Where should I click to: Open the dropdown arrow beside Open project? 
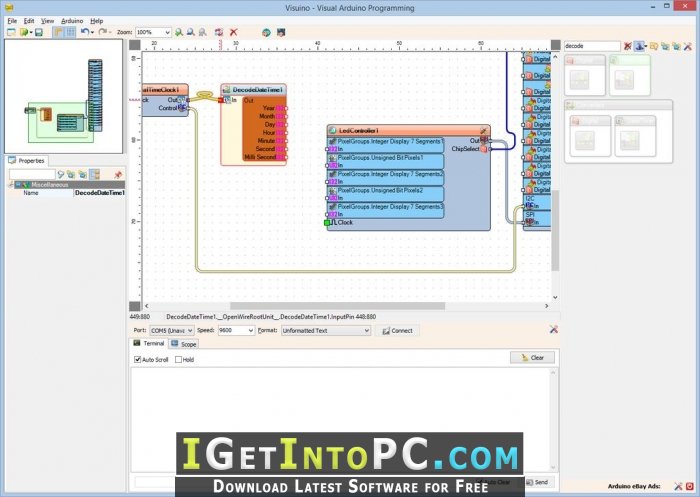(x=31, y=32)
